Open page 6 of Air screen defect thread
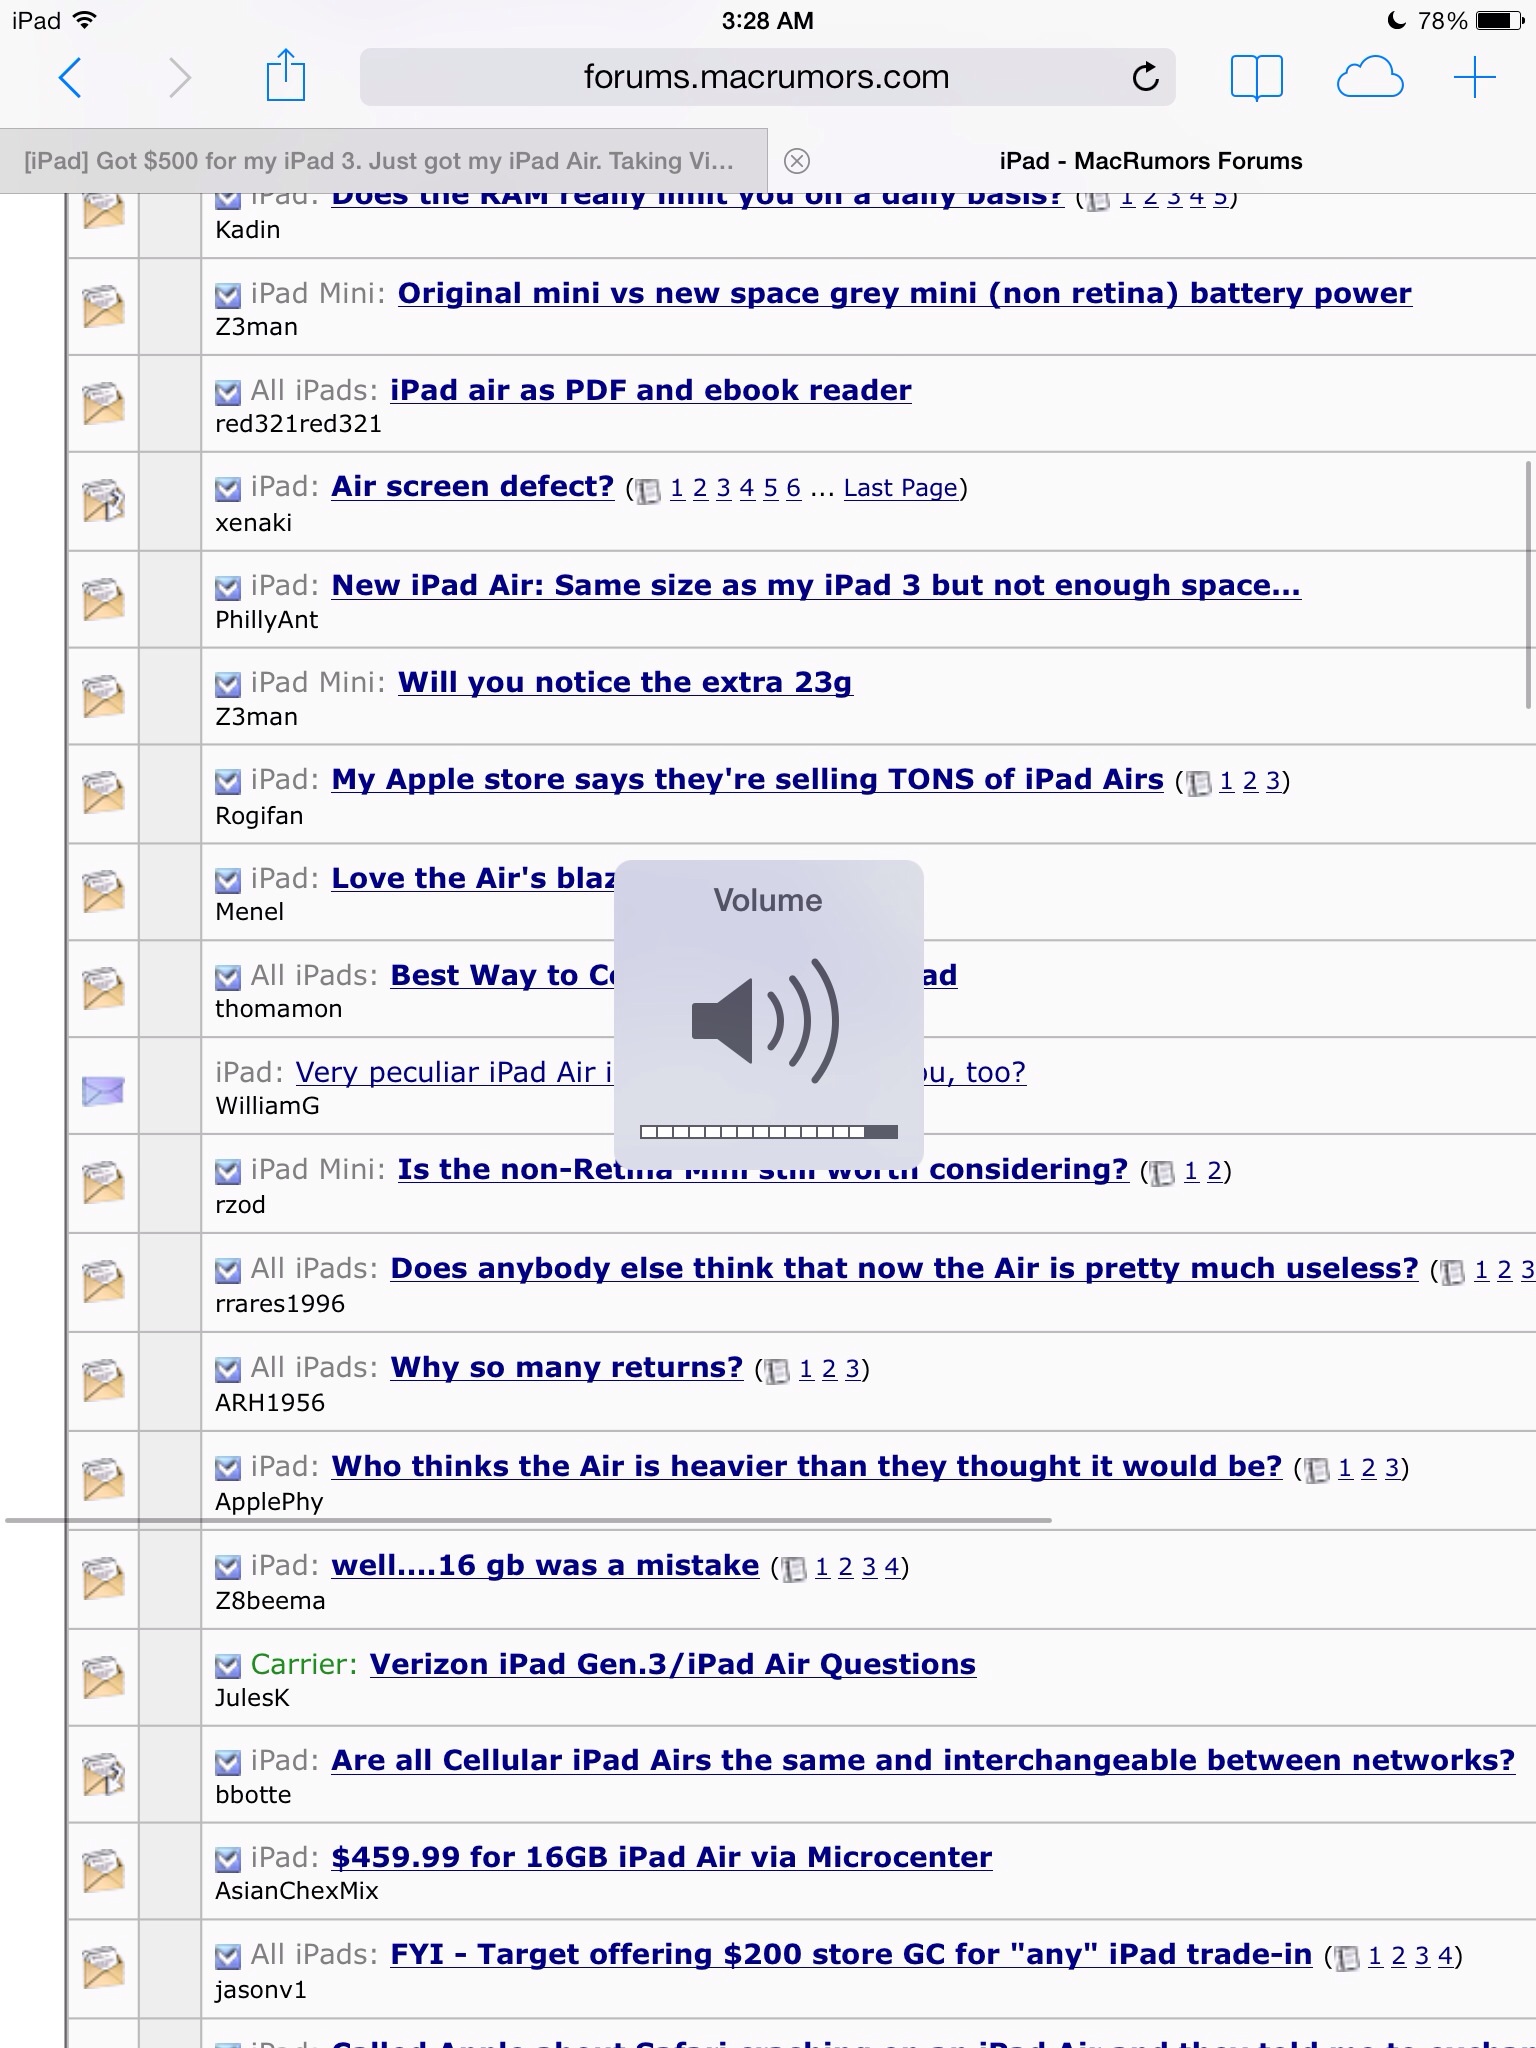This screenshot has height=2048, width=1536. point(793,488)
